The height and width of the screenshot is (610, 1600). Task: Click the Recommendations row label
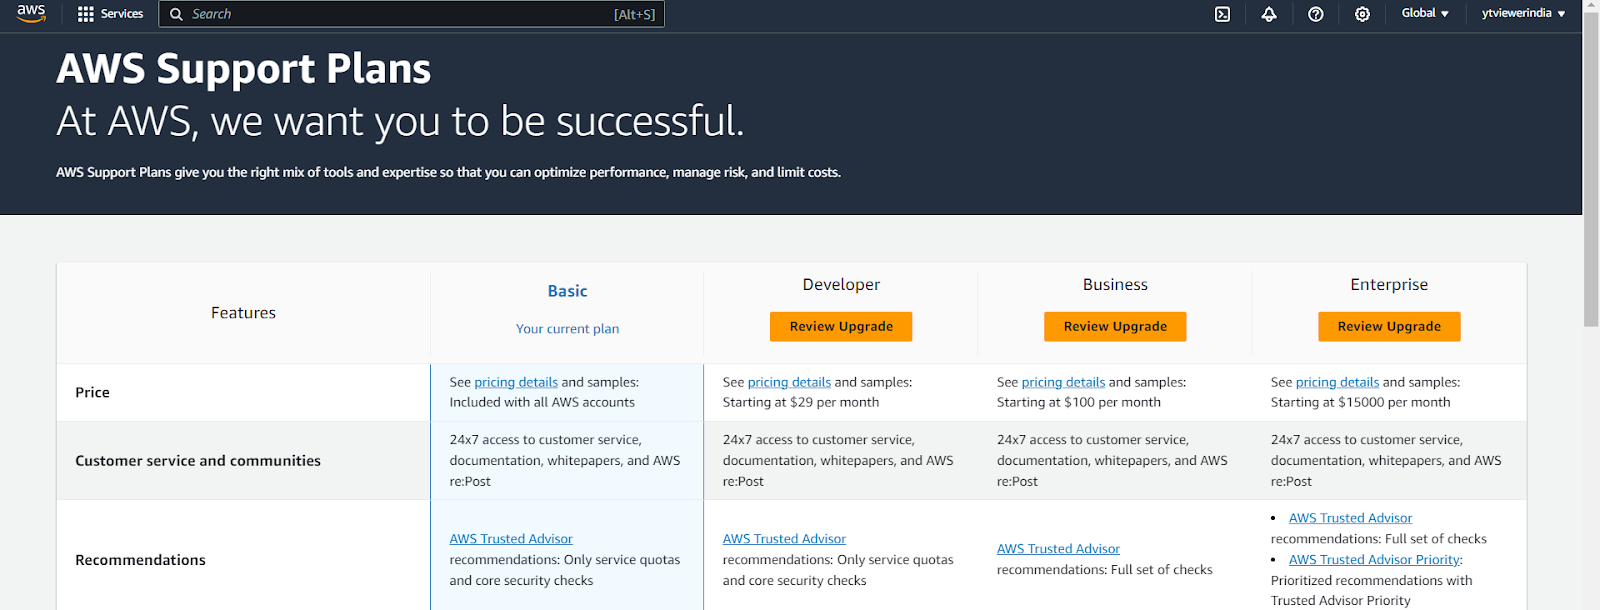(x=140, y=560)
